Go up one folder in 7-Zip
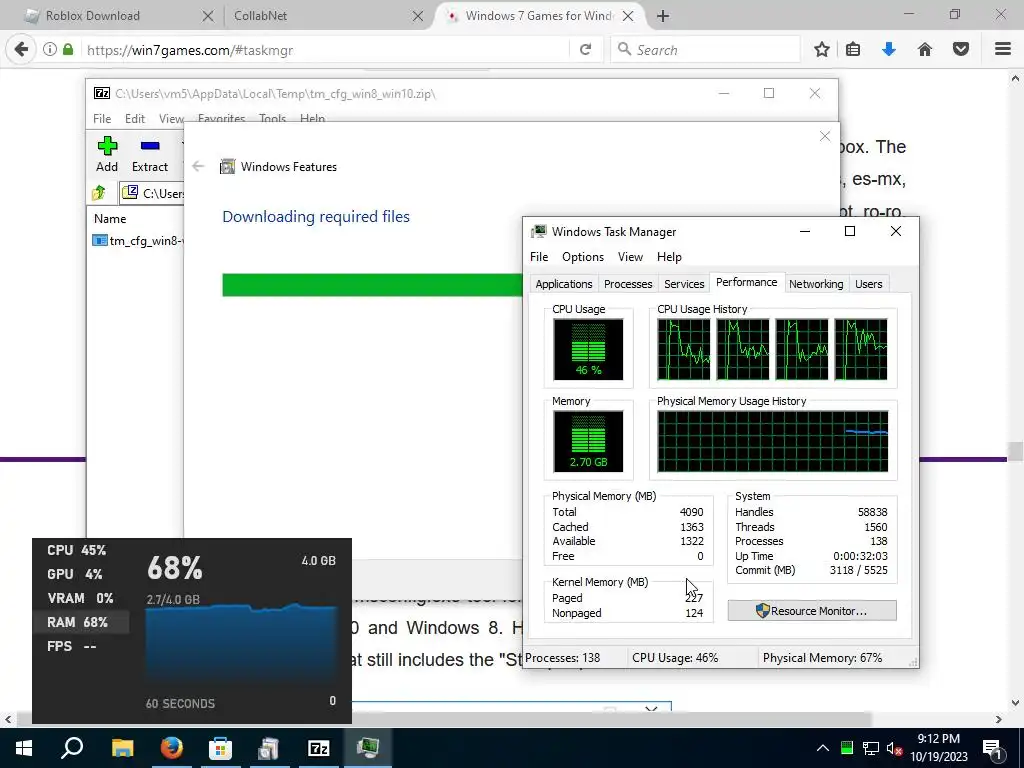The height and width of the screenshot is (768, 1024). [99, 193]
